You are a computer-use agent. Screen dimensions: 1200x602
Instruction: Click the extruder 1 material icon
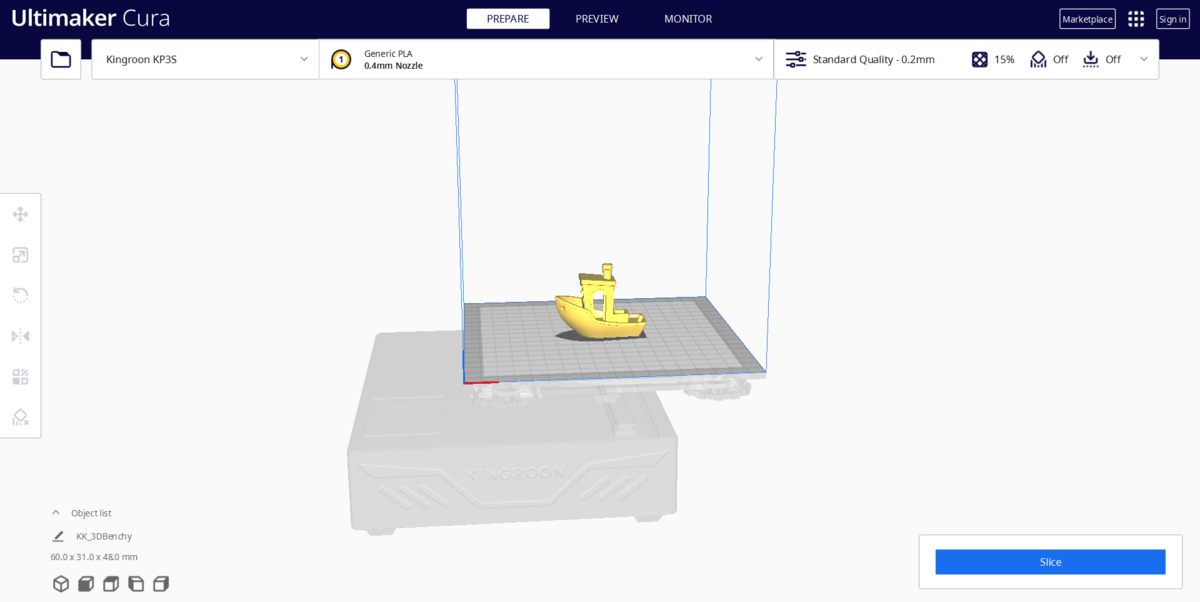pos(341,60)
